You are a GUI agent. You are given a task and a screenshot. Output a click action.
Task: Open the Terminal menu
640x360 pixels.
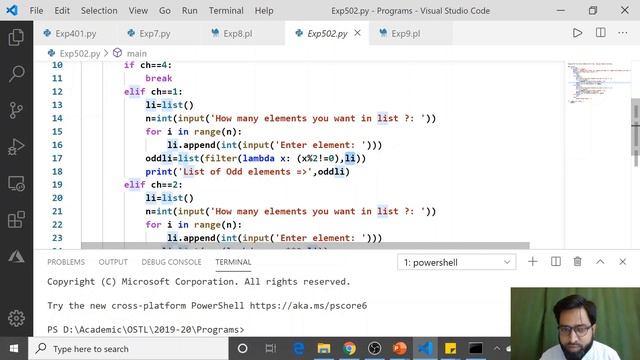click(x=226, y=11)
